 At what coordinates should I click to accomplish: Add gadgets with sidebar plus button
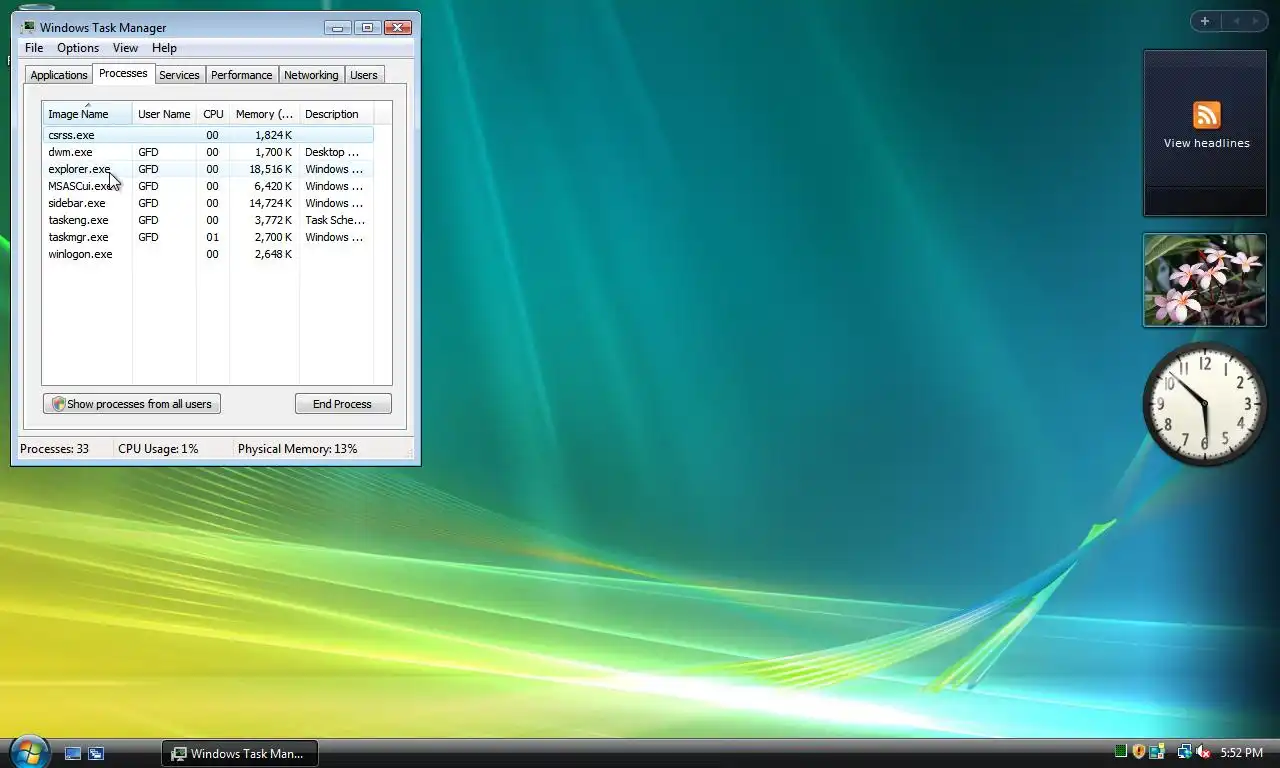coord(1205,21)
